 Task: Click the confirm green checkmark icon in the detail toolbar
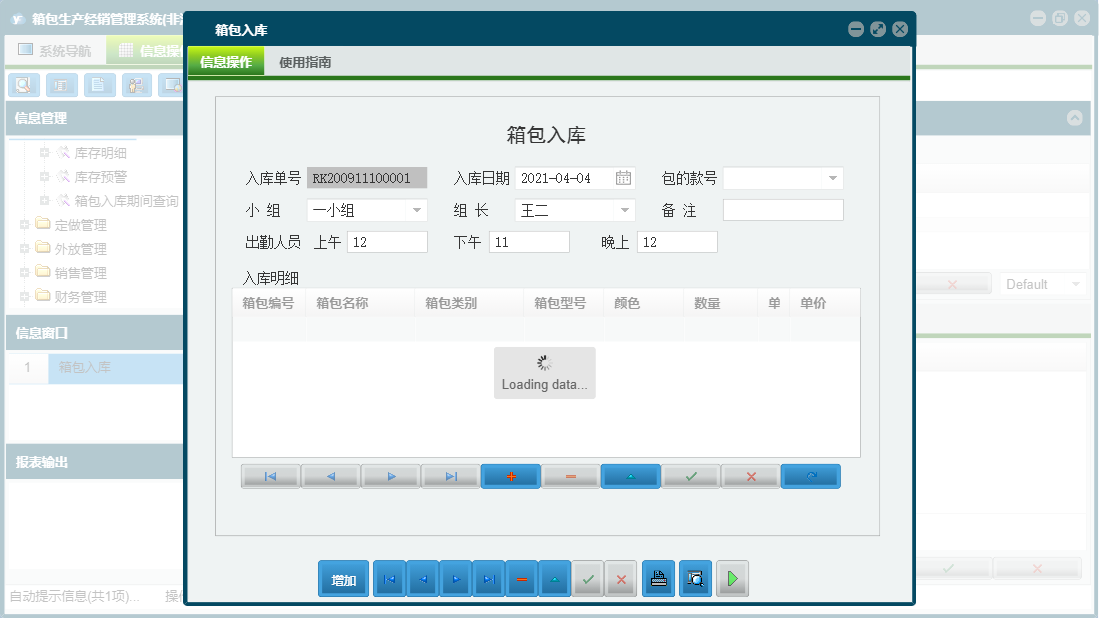(690, 476)
